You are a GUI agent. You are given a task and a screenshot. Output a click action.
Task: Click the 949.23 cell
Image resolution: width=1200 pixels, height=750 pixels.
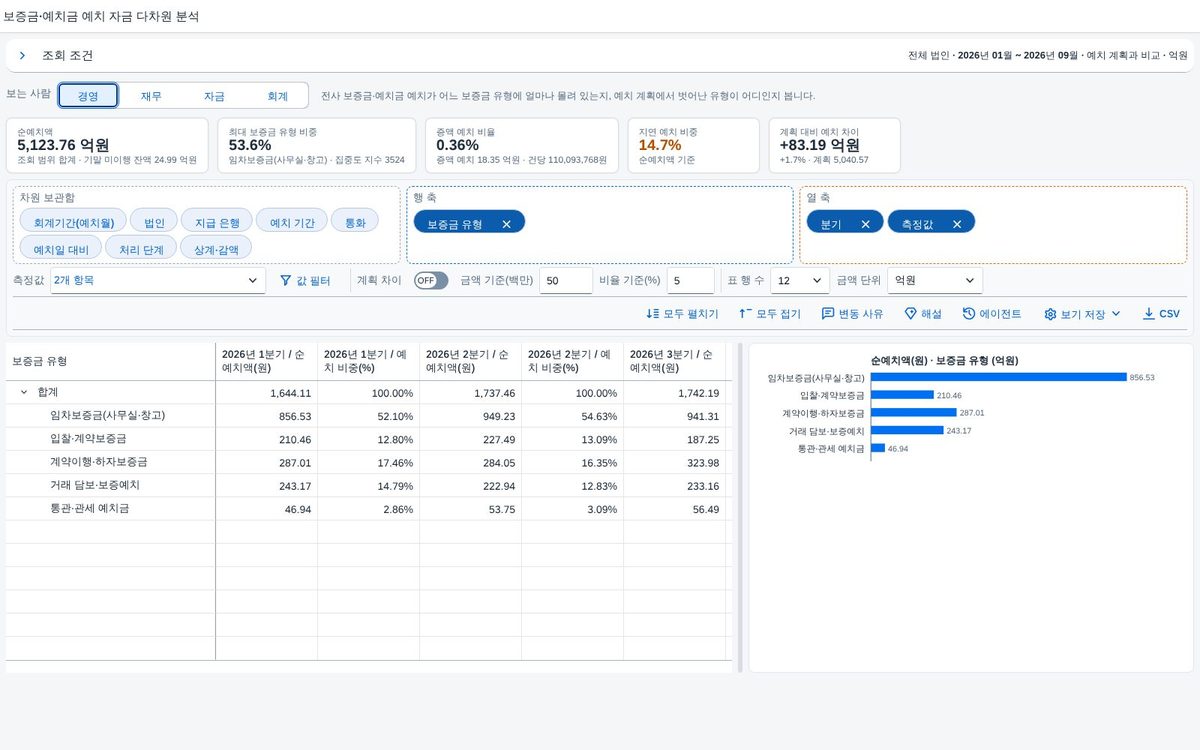(x=470, y=416)
